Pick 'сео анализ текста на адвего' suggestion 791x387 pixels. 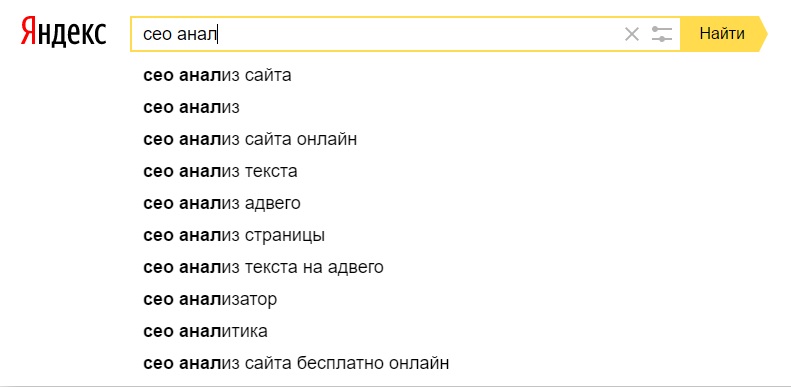263,267
